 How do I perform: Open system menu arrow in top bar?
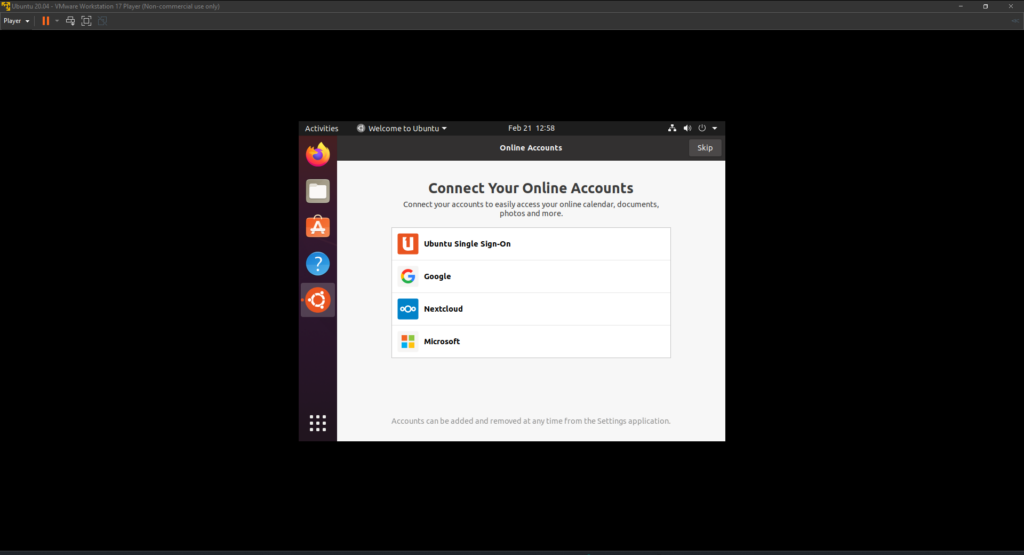click(x=715, y=128)
